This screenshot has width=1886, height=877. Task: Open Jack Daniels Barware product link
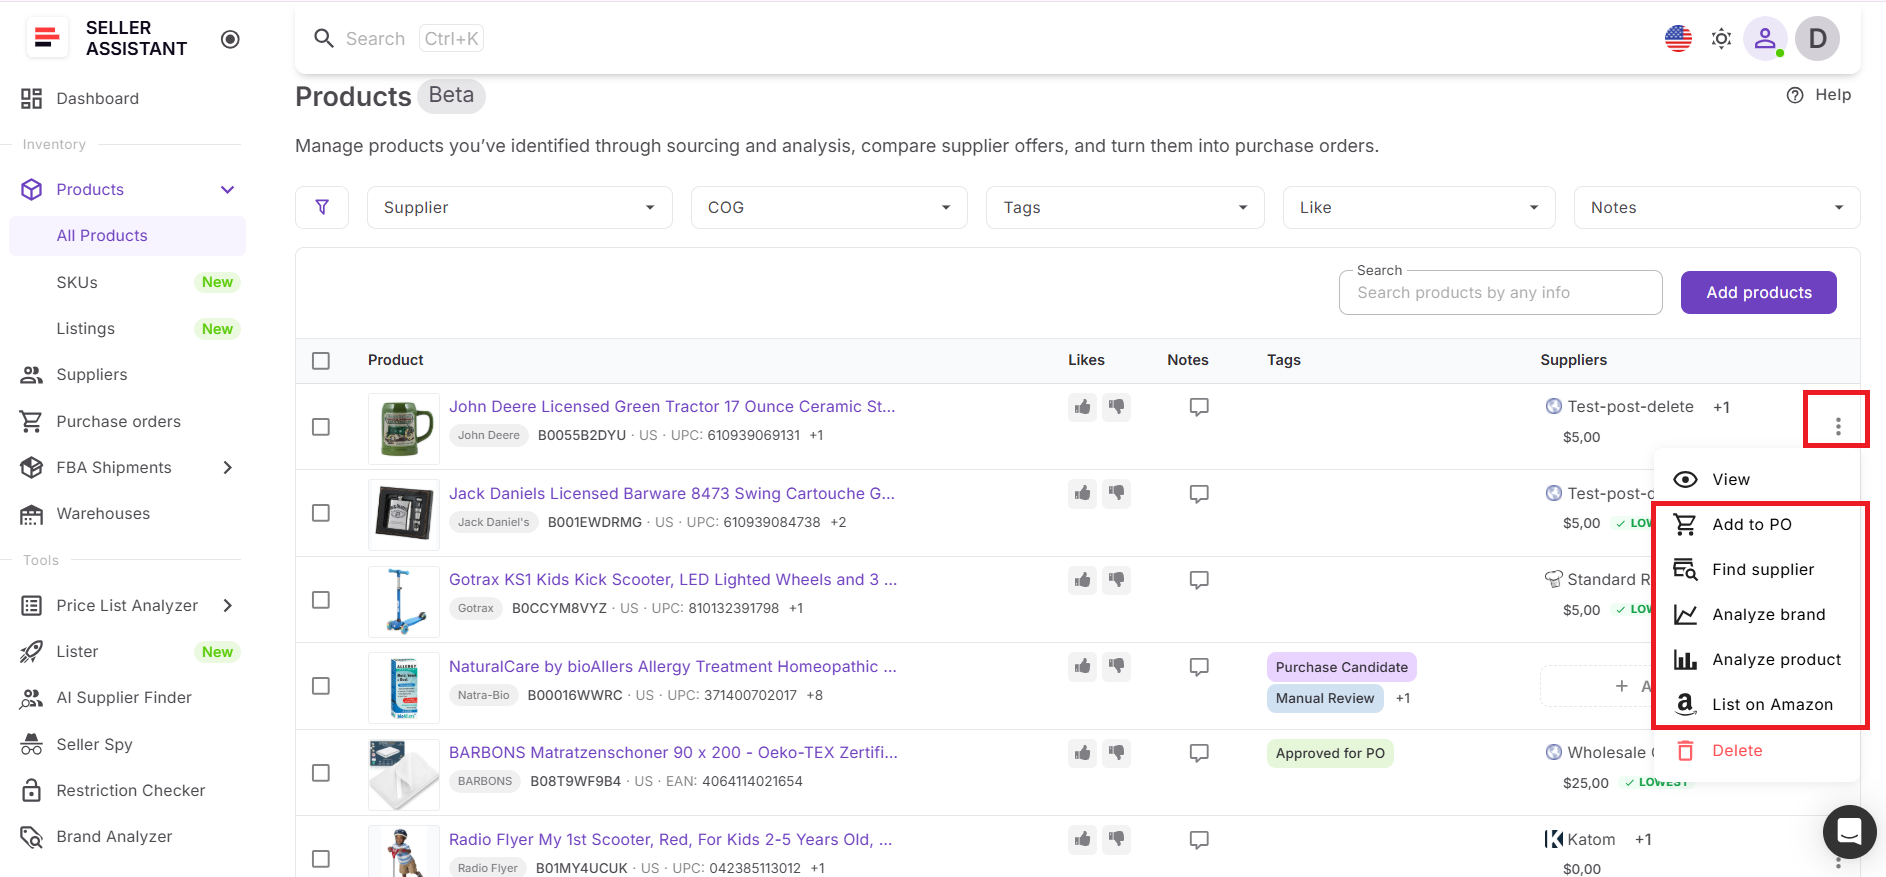pos(672,494)
